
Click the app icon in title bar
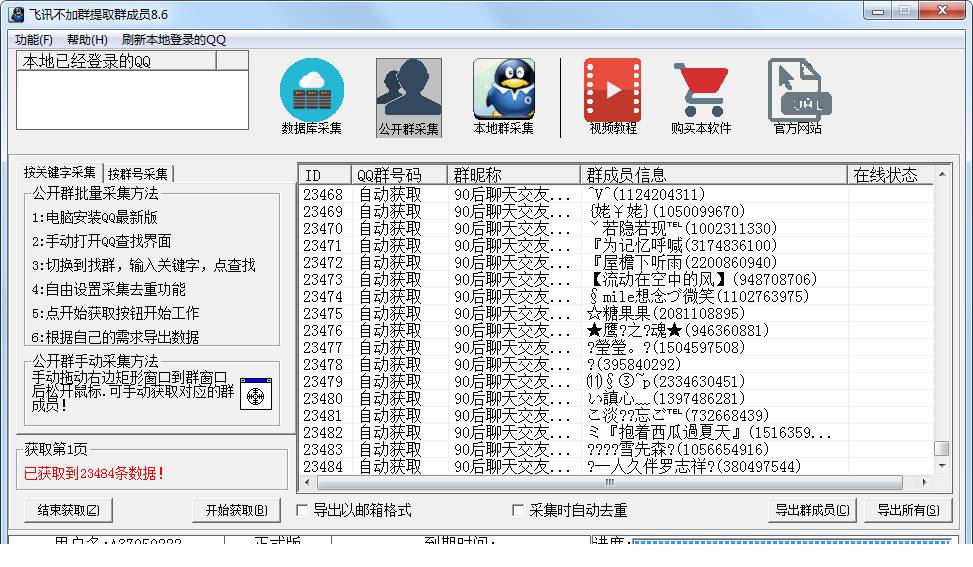(16, 14)
